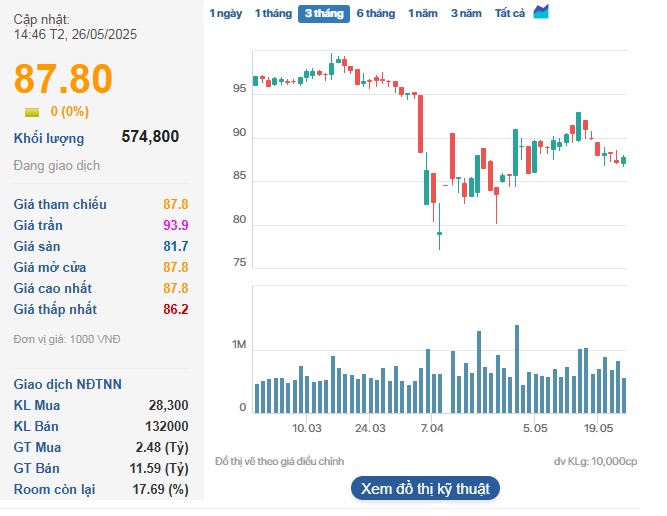Show the 6 tháng chart range
The height and width of the screenshot is (516, 667).
(x=375, y=13)
